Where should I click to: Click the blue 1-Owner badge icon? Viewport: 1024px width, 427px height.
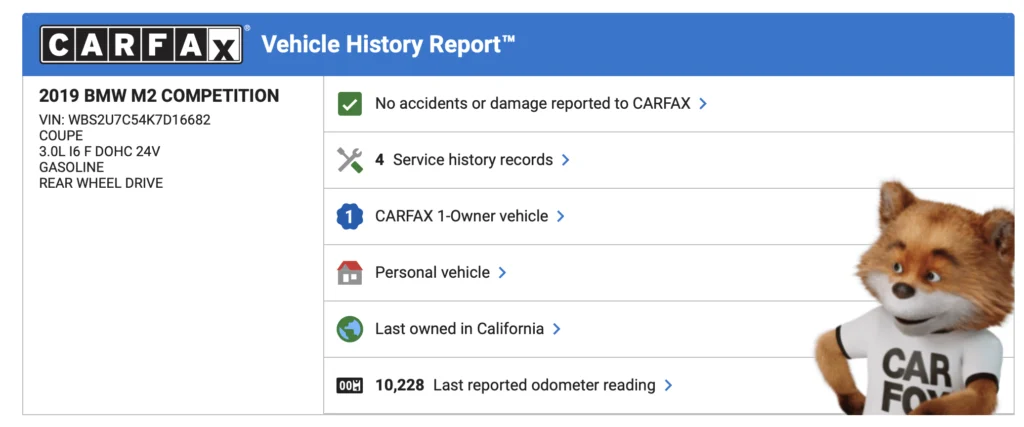click(x=349, y=216)
